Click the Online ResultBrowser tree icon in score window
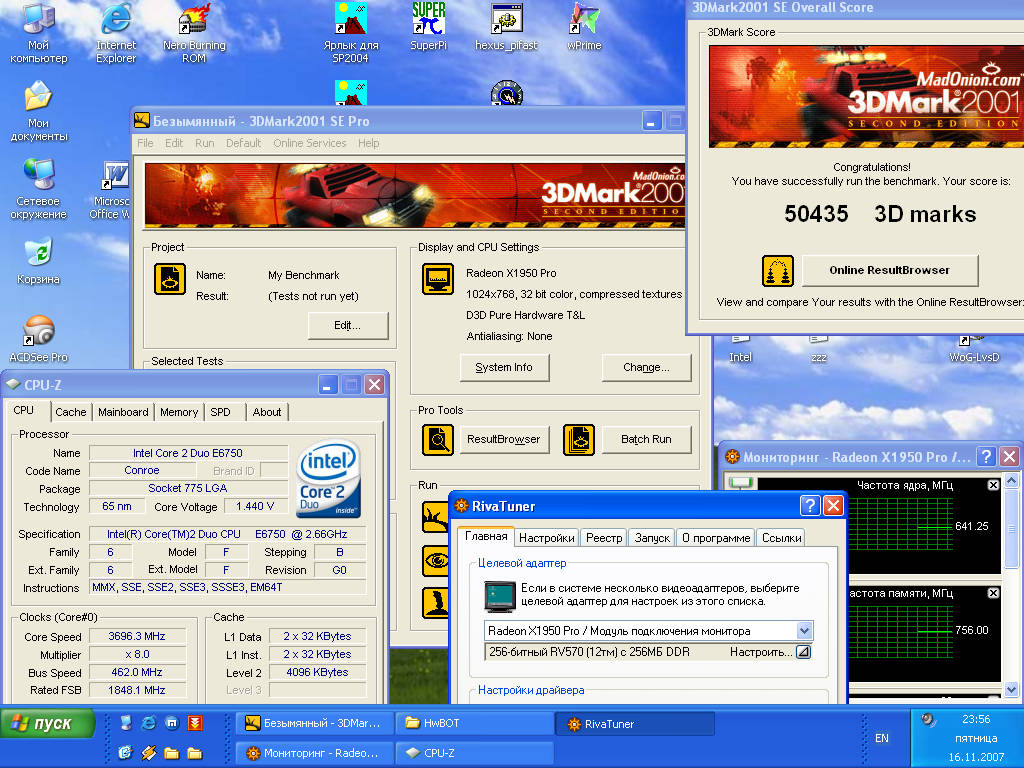The image size is (1024, 768). click(x=778, y=270)
